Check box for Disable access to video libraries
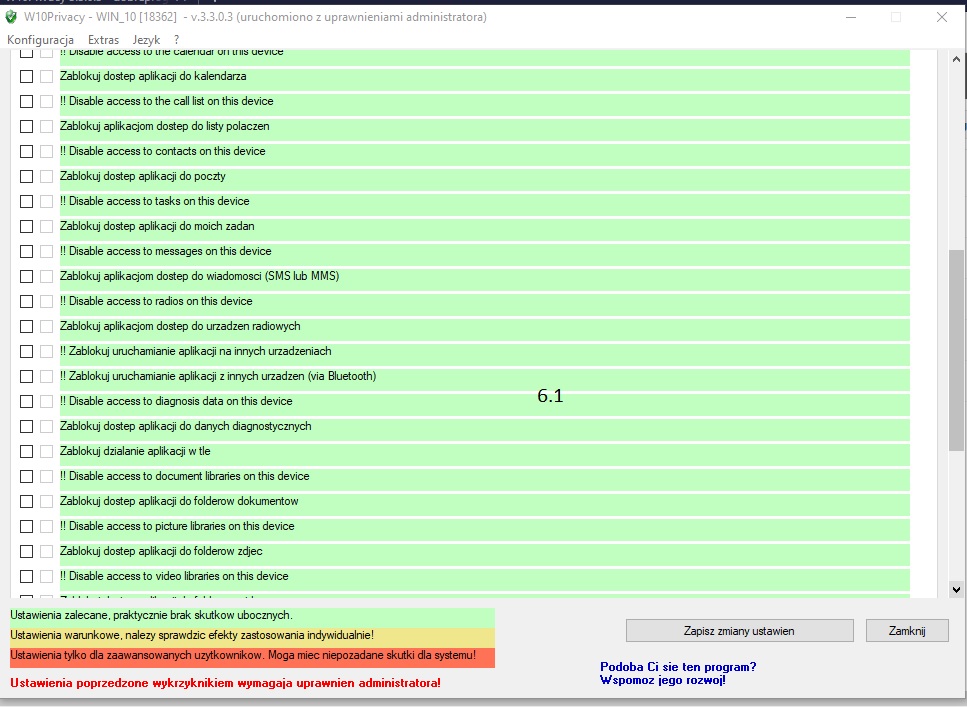This screenshot has height=707, width=967. point(27,576)
